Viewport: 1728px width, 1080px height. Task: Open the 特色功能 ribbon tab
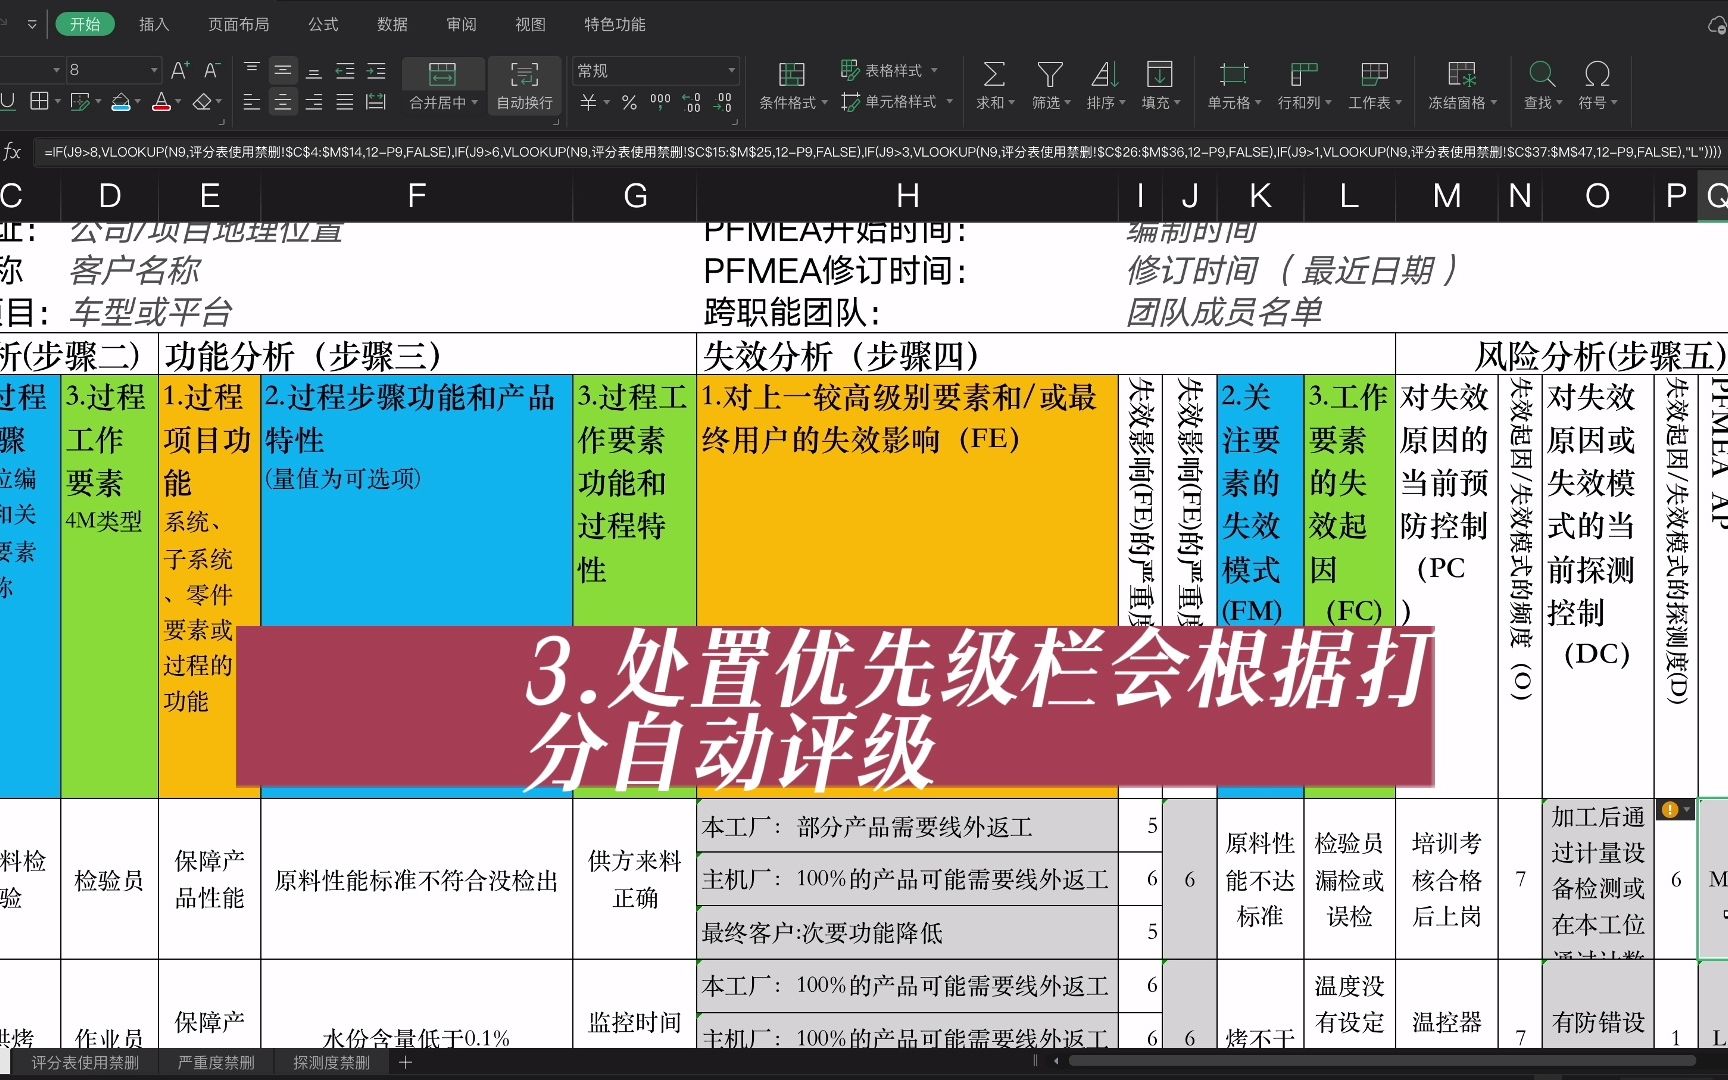(x=615, y=24)
